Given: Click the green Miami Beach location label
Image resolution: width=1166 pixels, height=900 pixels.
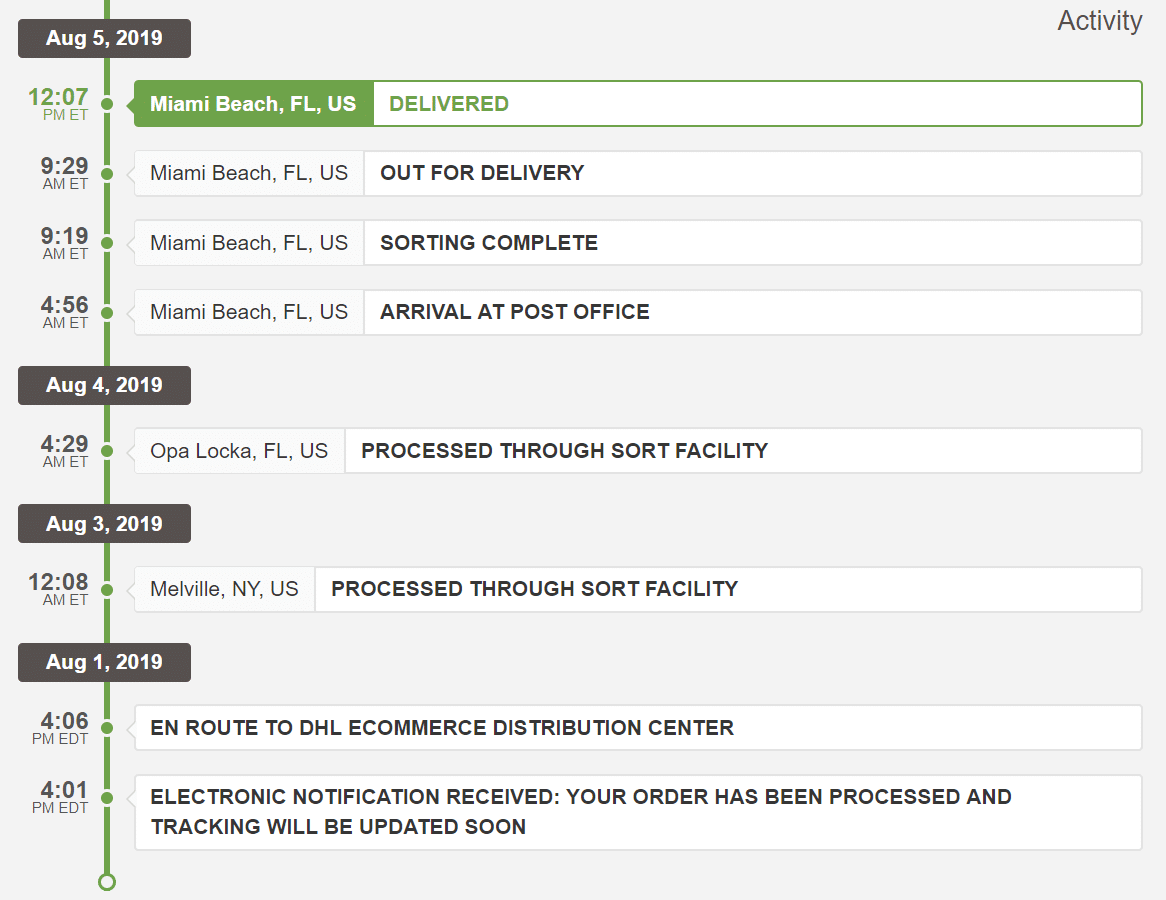Looking at the screenshot, I should point(253,104).
